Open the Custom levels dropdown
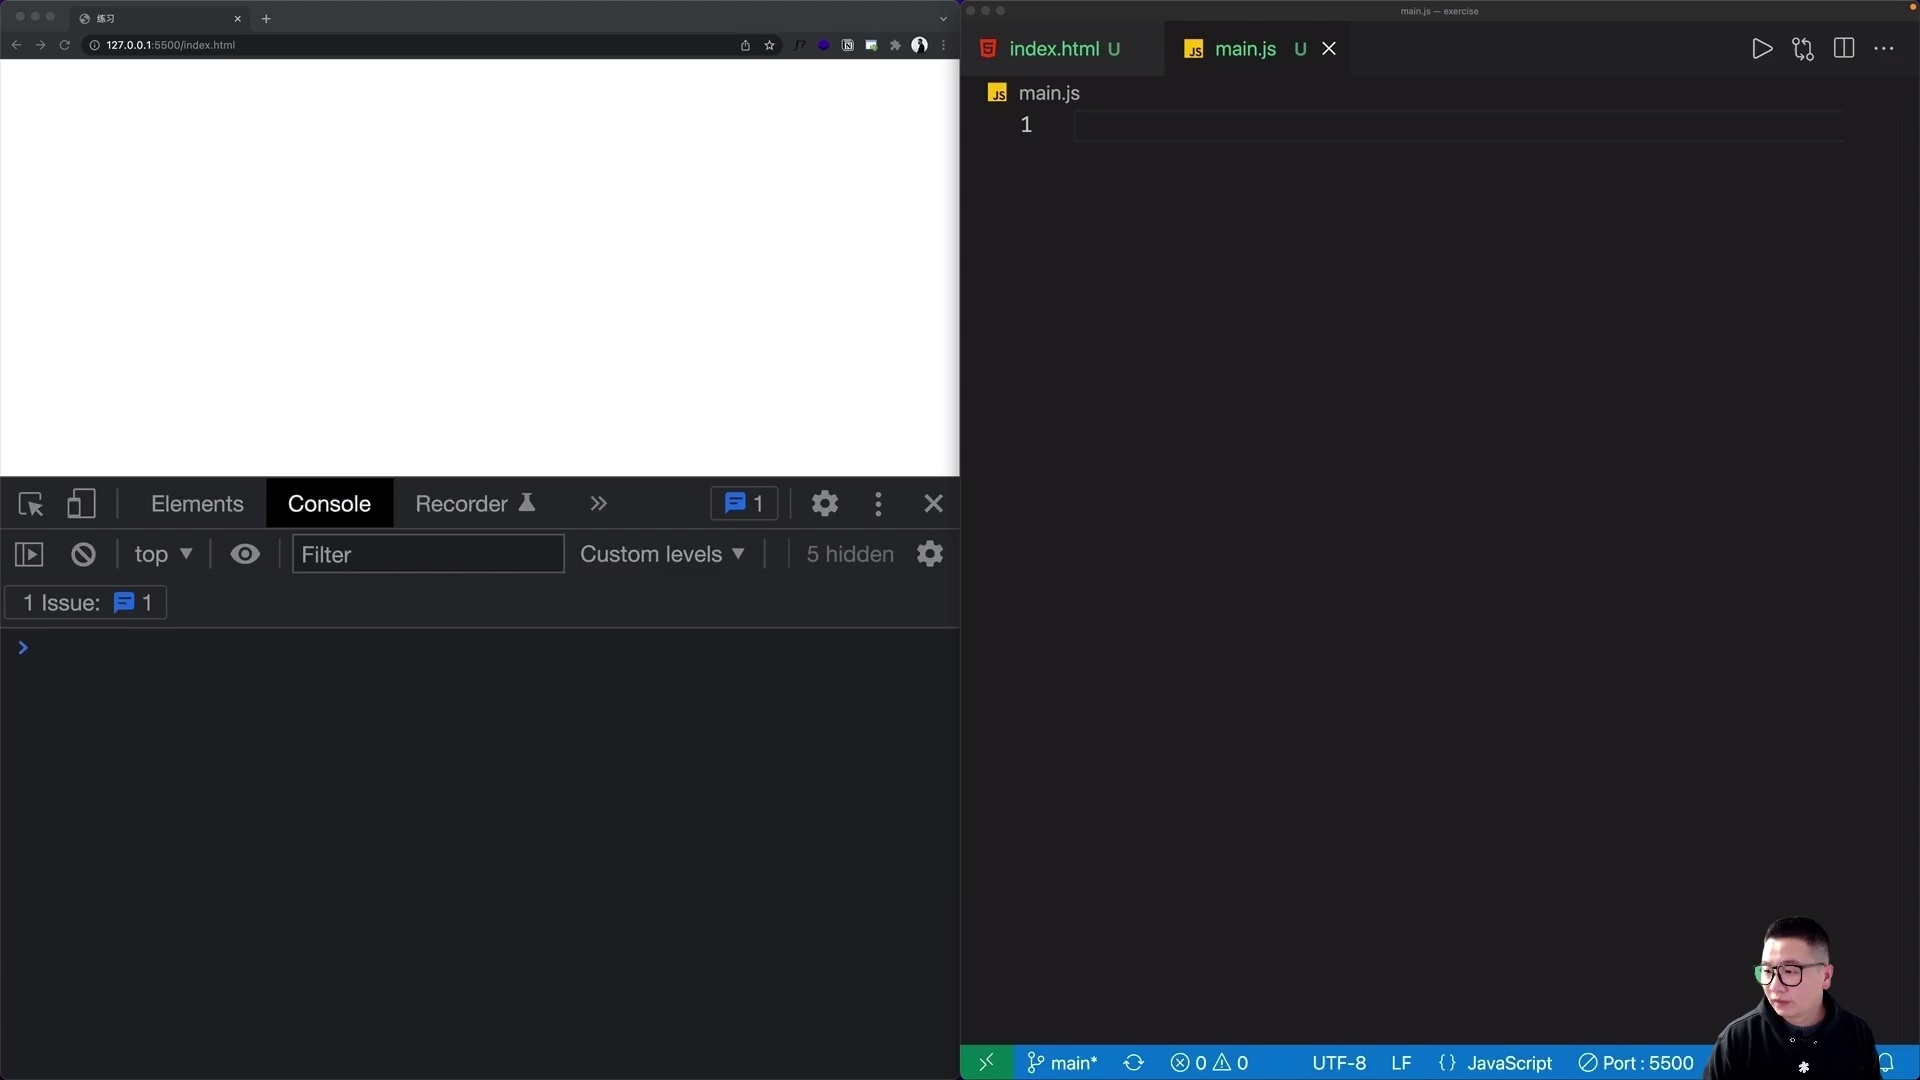 pos(662,554)
